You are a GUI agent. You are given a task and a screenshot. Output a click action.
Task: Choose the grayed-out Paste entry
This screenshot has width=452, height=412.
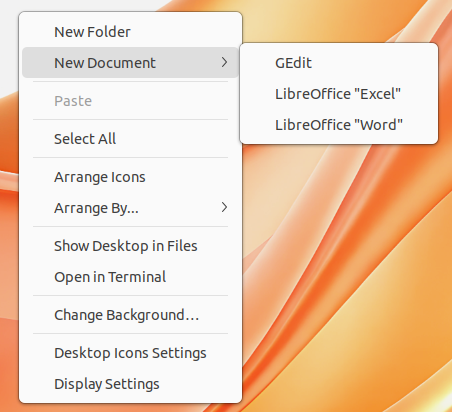pyautogui.click(x=130, y=101)
